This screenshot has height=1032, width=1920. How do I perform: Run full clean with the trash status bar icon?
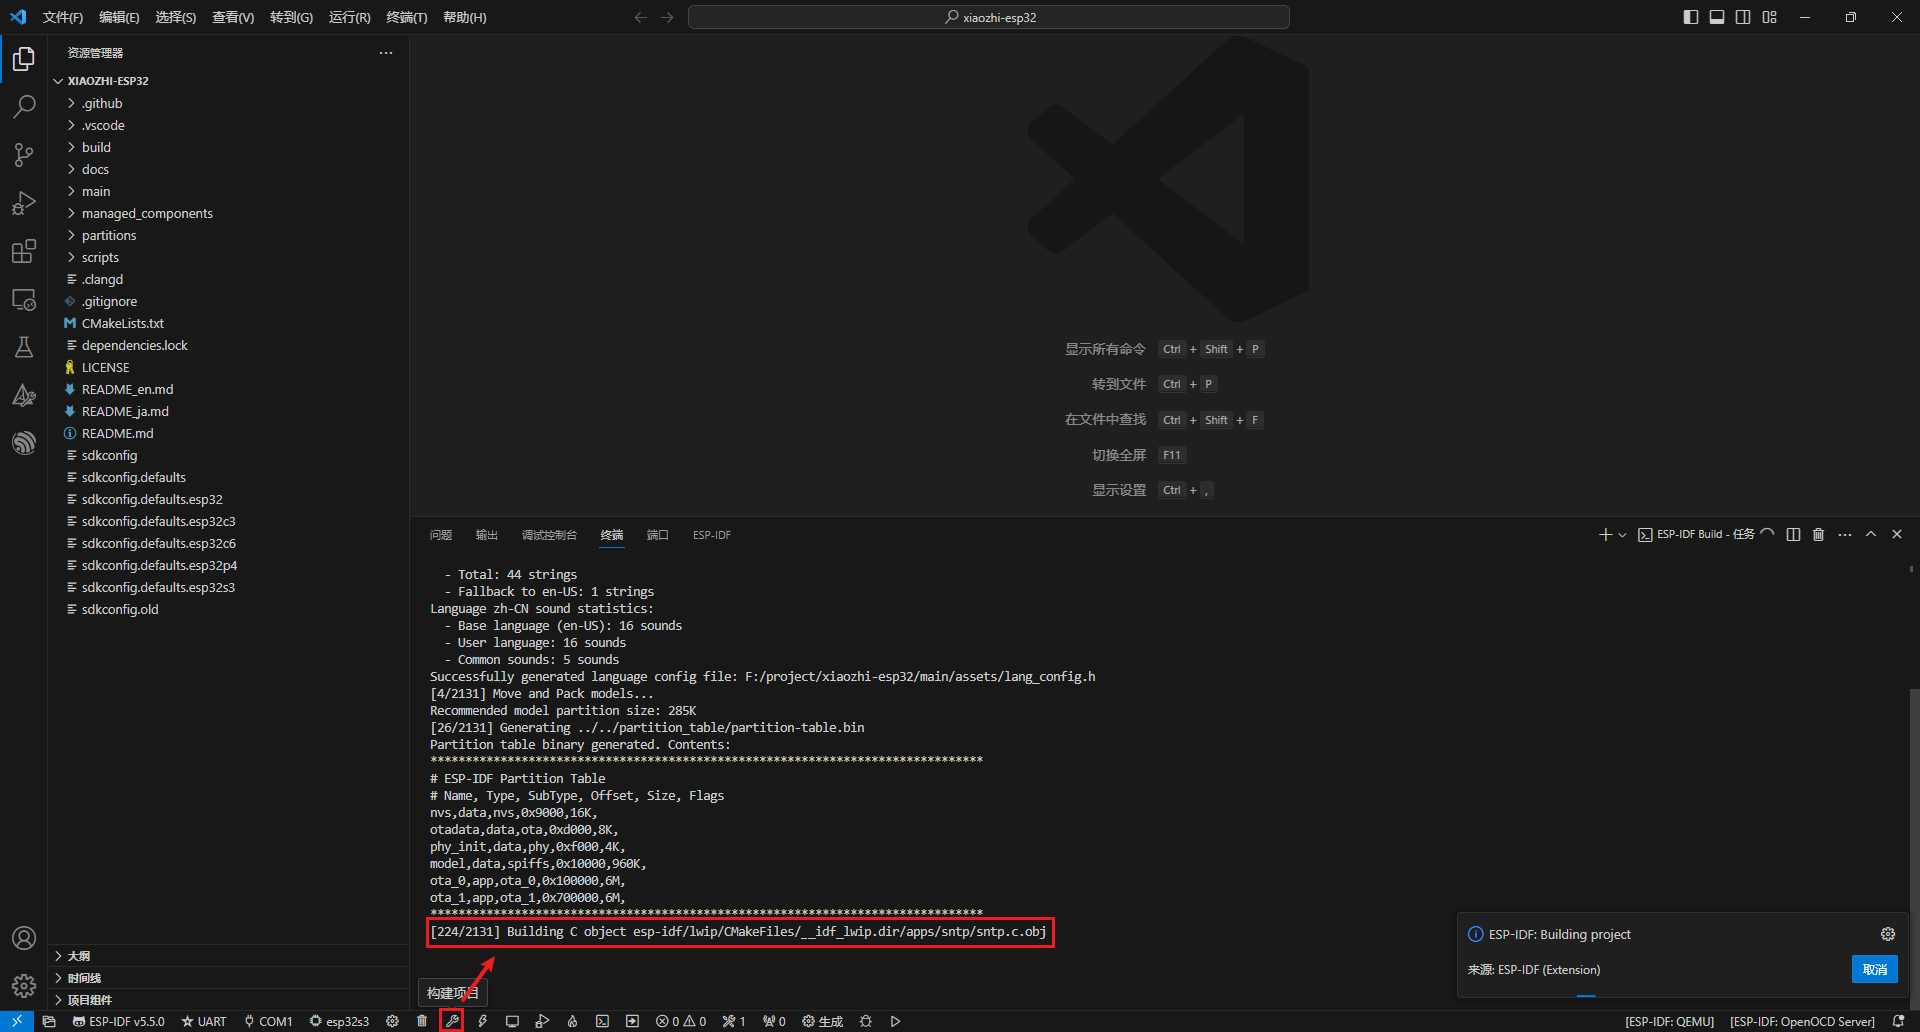[x=421, y=1021]
